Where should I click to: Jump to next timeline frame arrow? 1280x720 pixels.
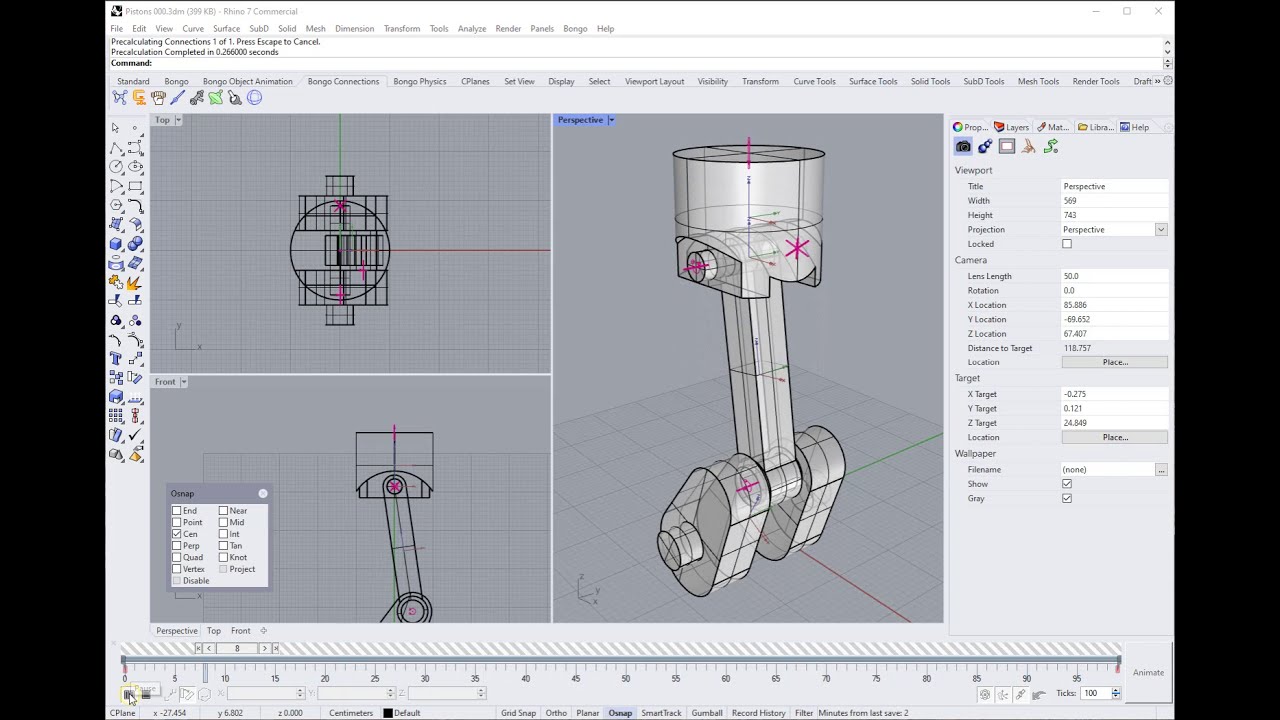[x=264, y=648]
